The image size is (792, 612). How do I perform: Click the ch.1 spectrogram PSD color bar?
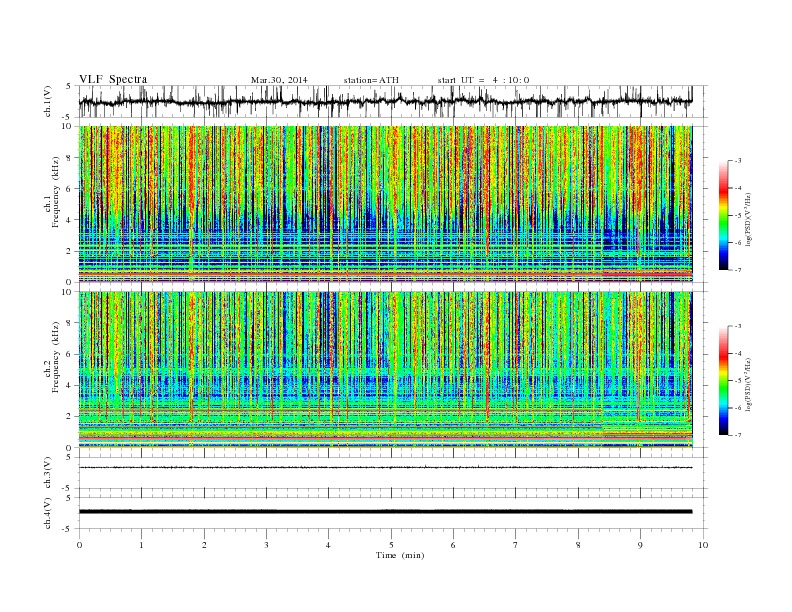pos(723,215)
